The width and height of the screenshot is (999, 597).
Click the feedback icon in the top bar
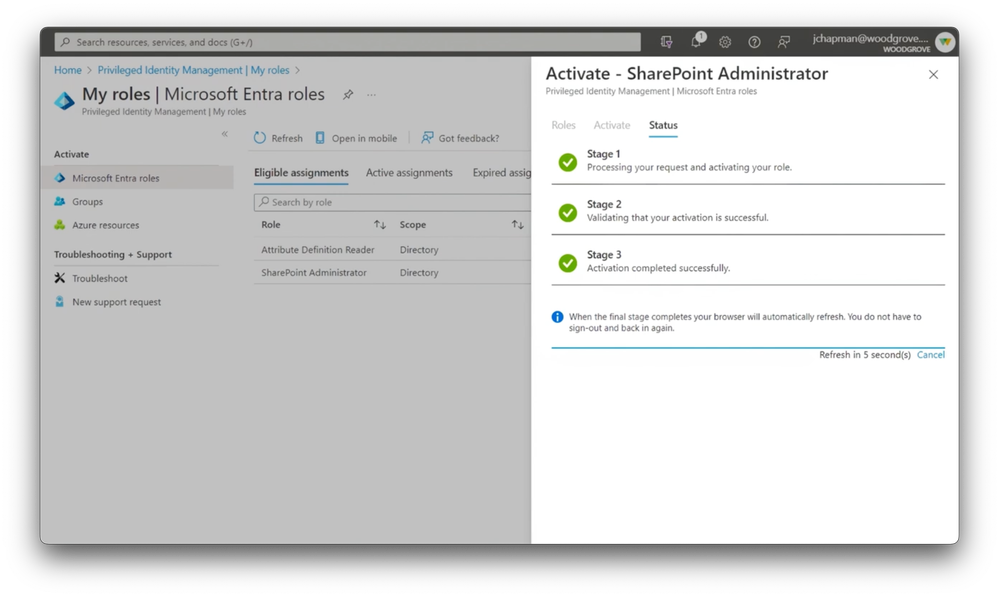784,42
